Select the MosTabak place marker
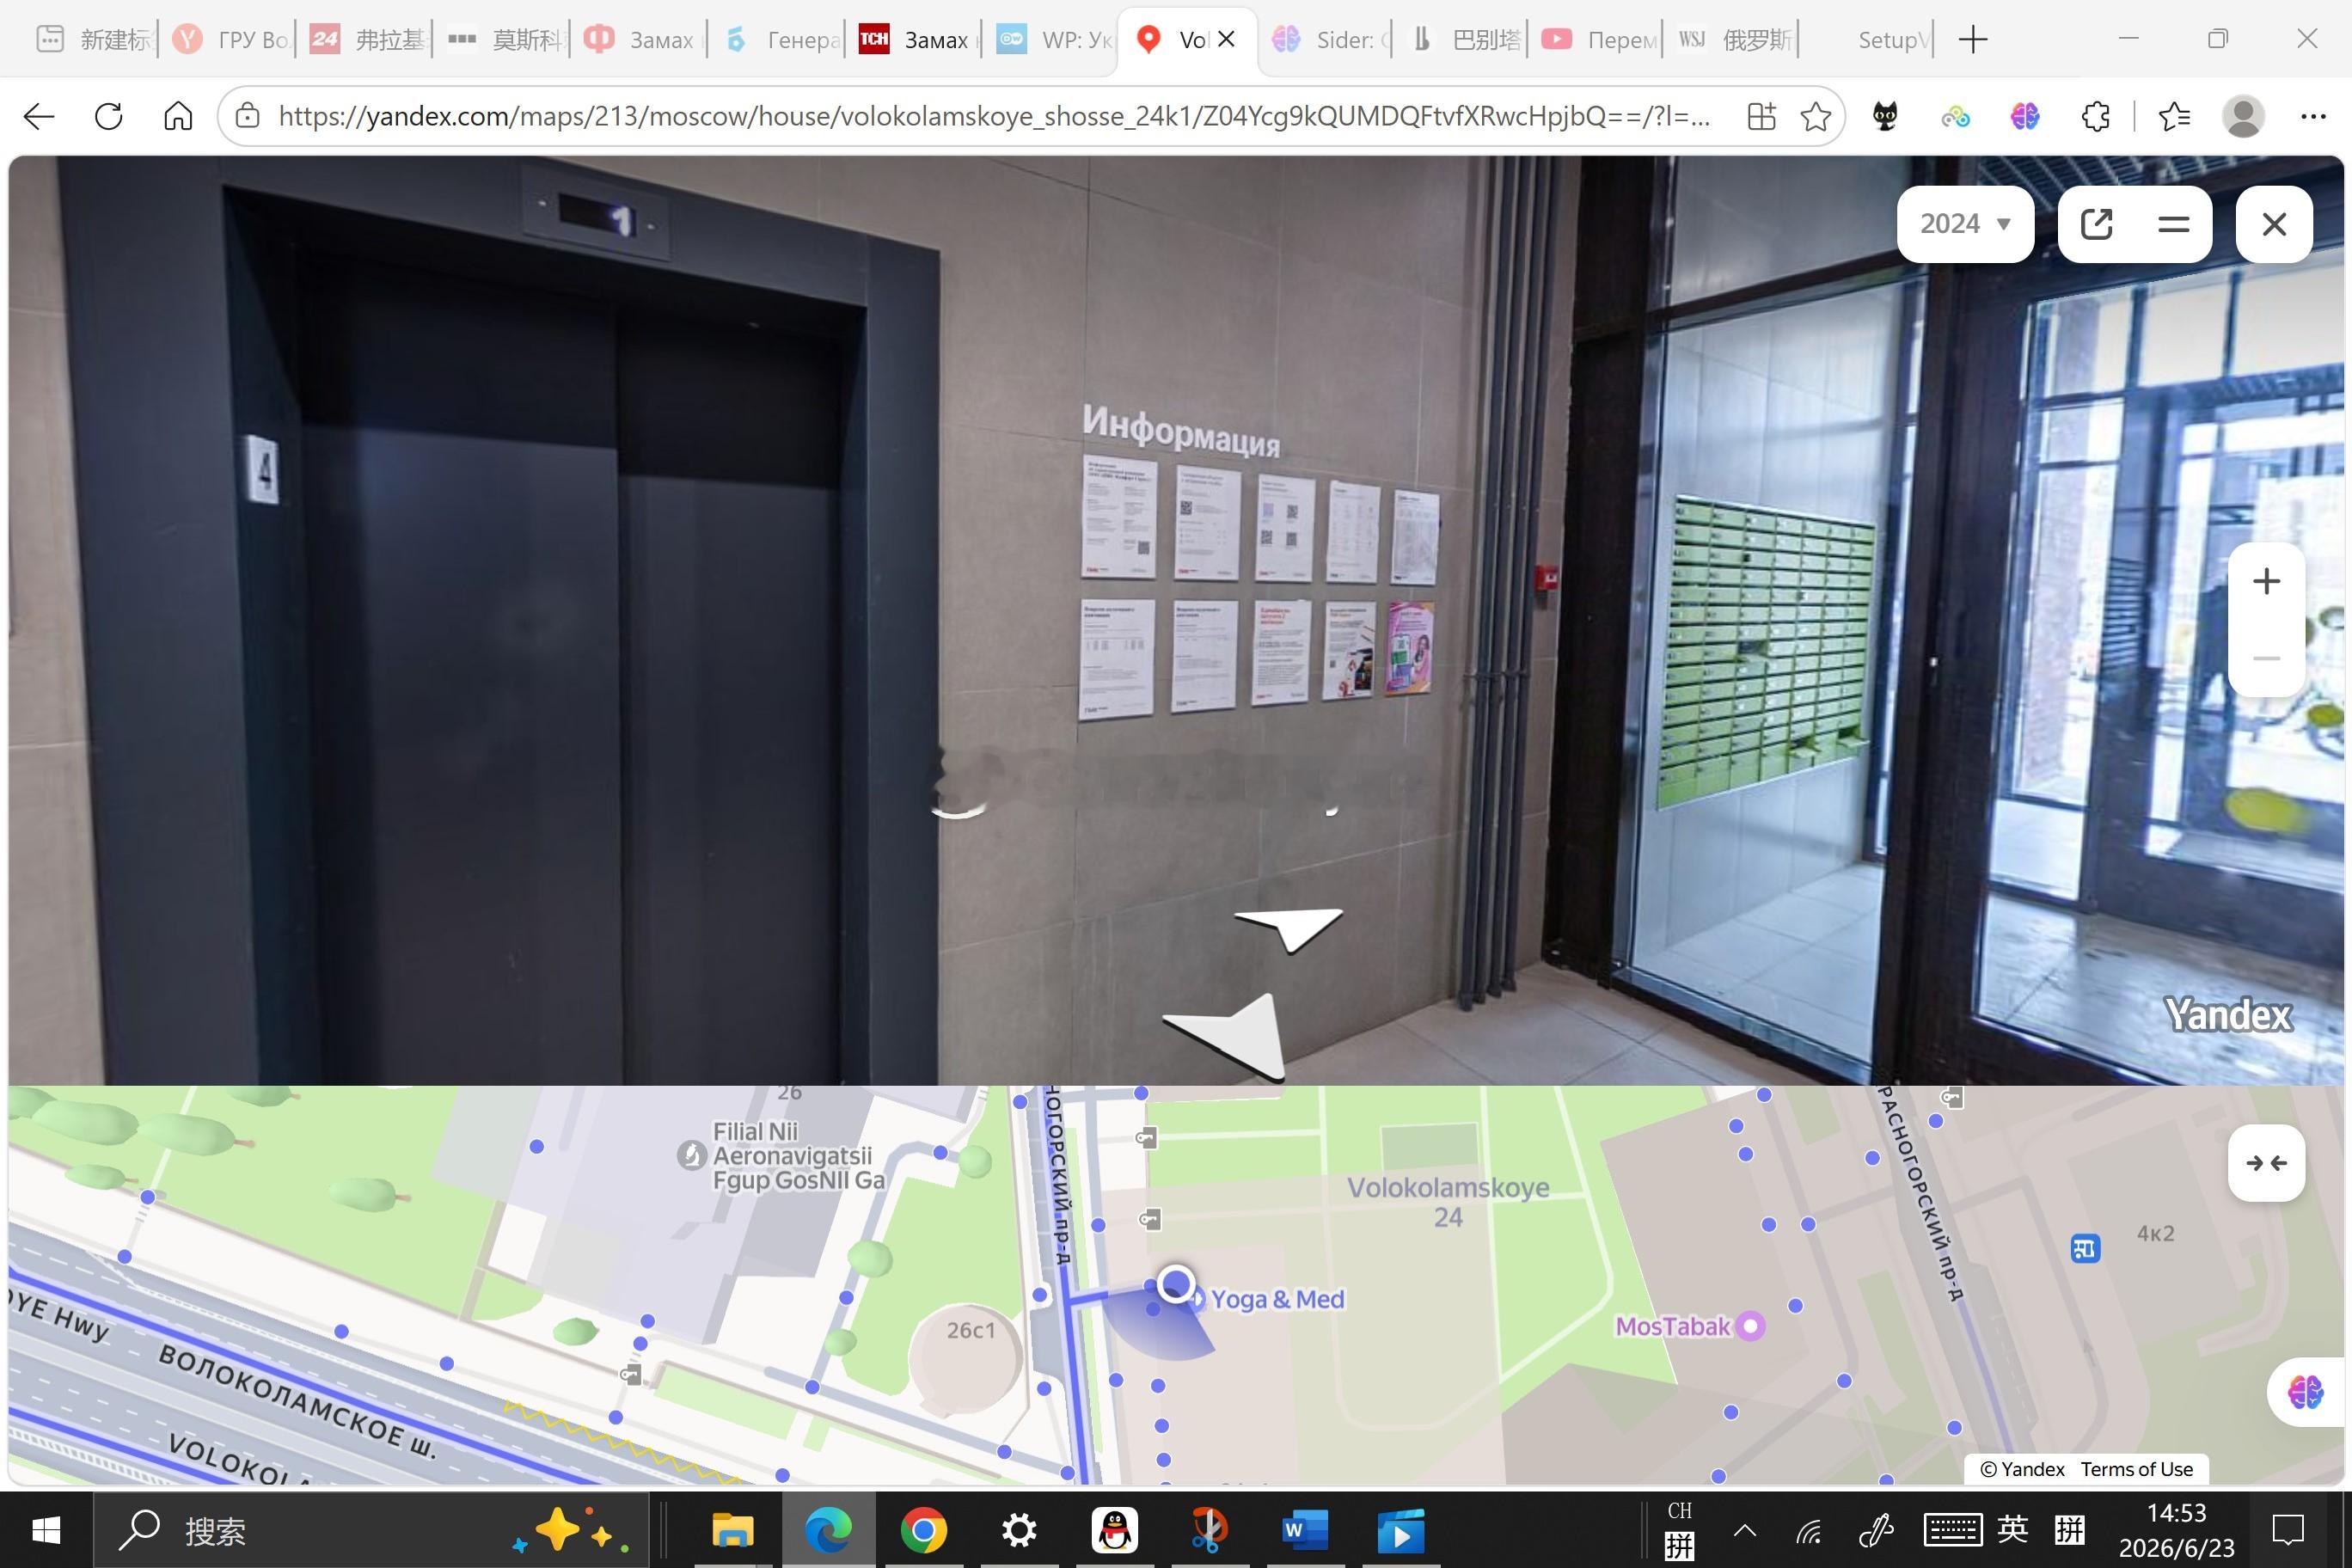This screenshot has height=1568, width=2352. click(x=1750, y=1326)
